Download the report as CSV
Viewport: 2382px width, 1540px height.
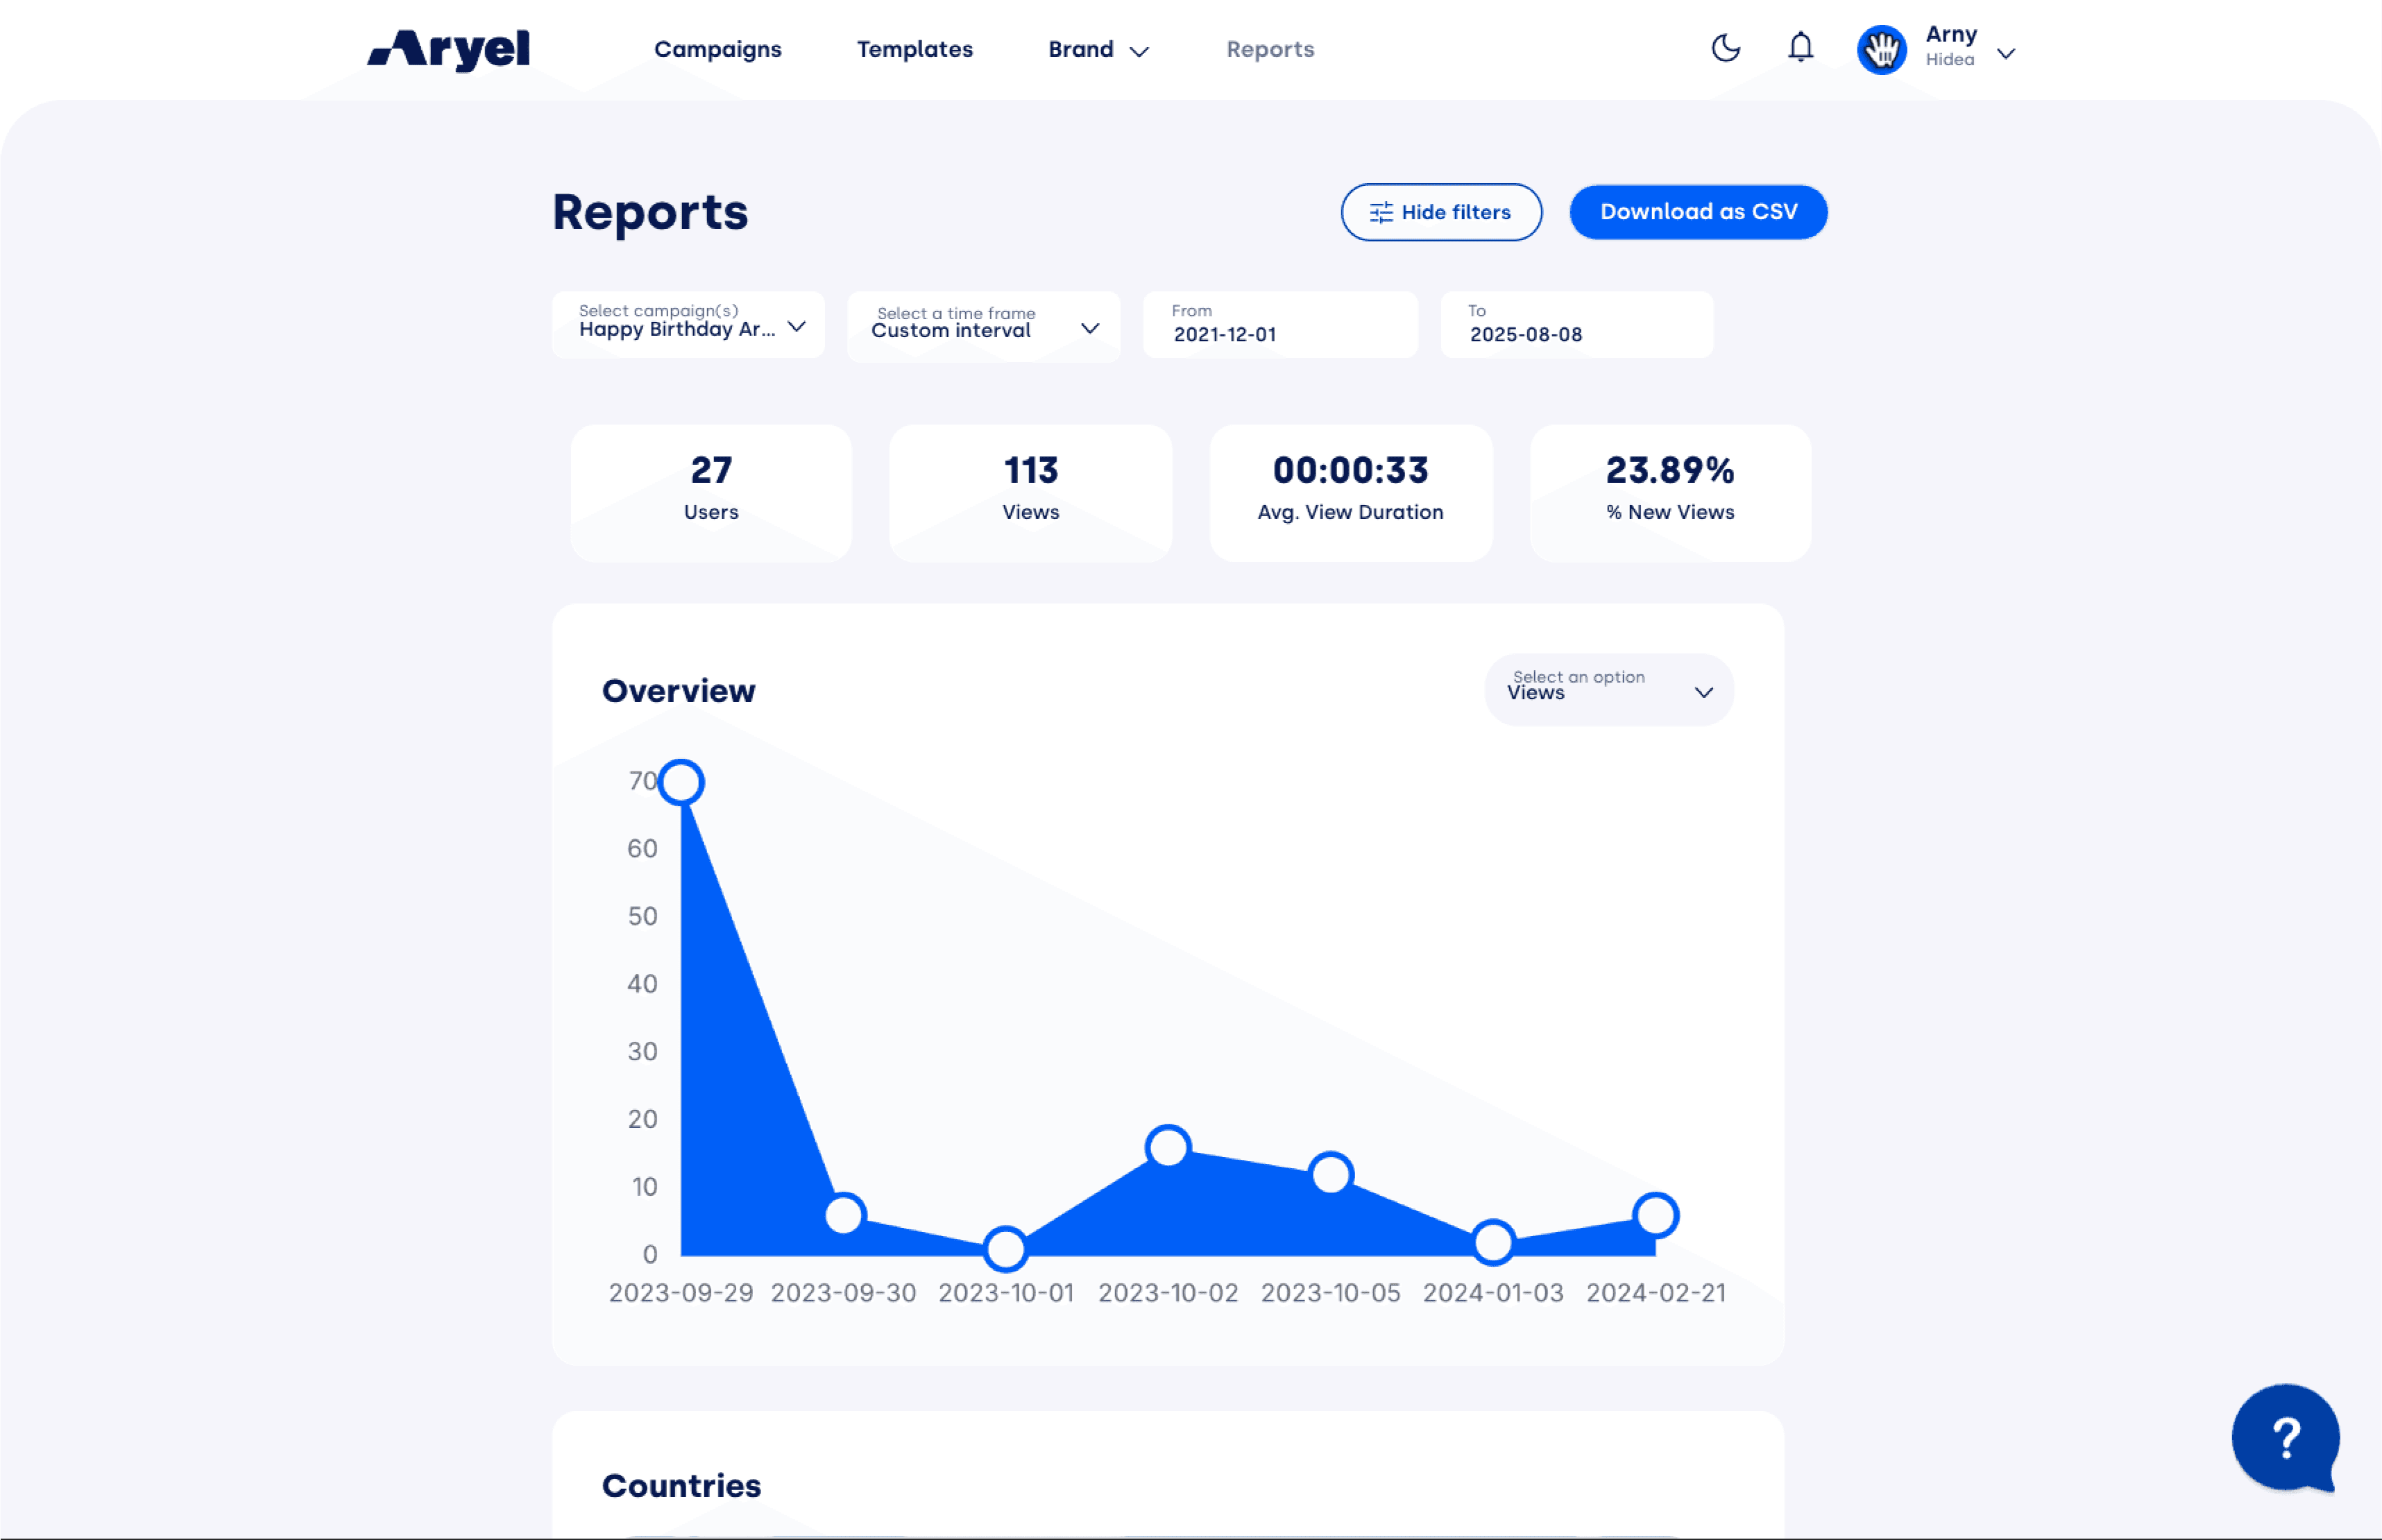coord(1697,212)
